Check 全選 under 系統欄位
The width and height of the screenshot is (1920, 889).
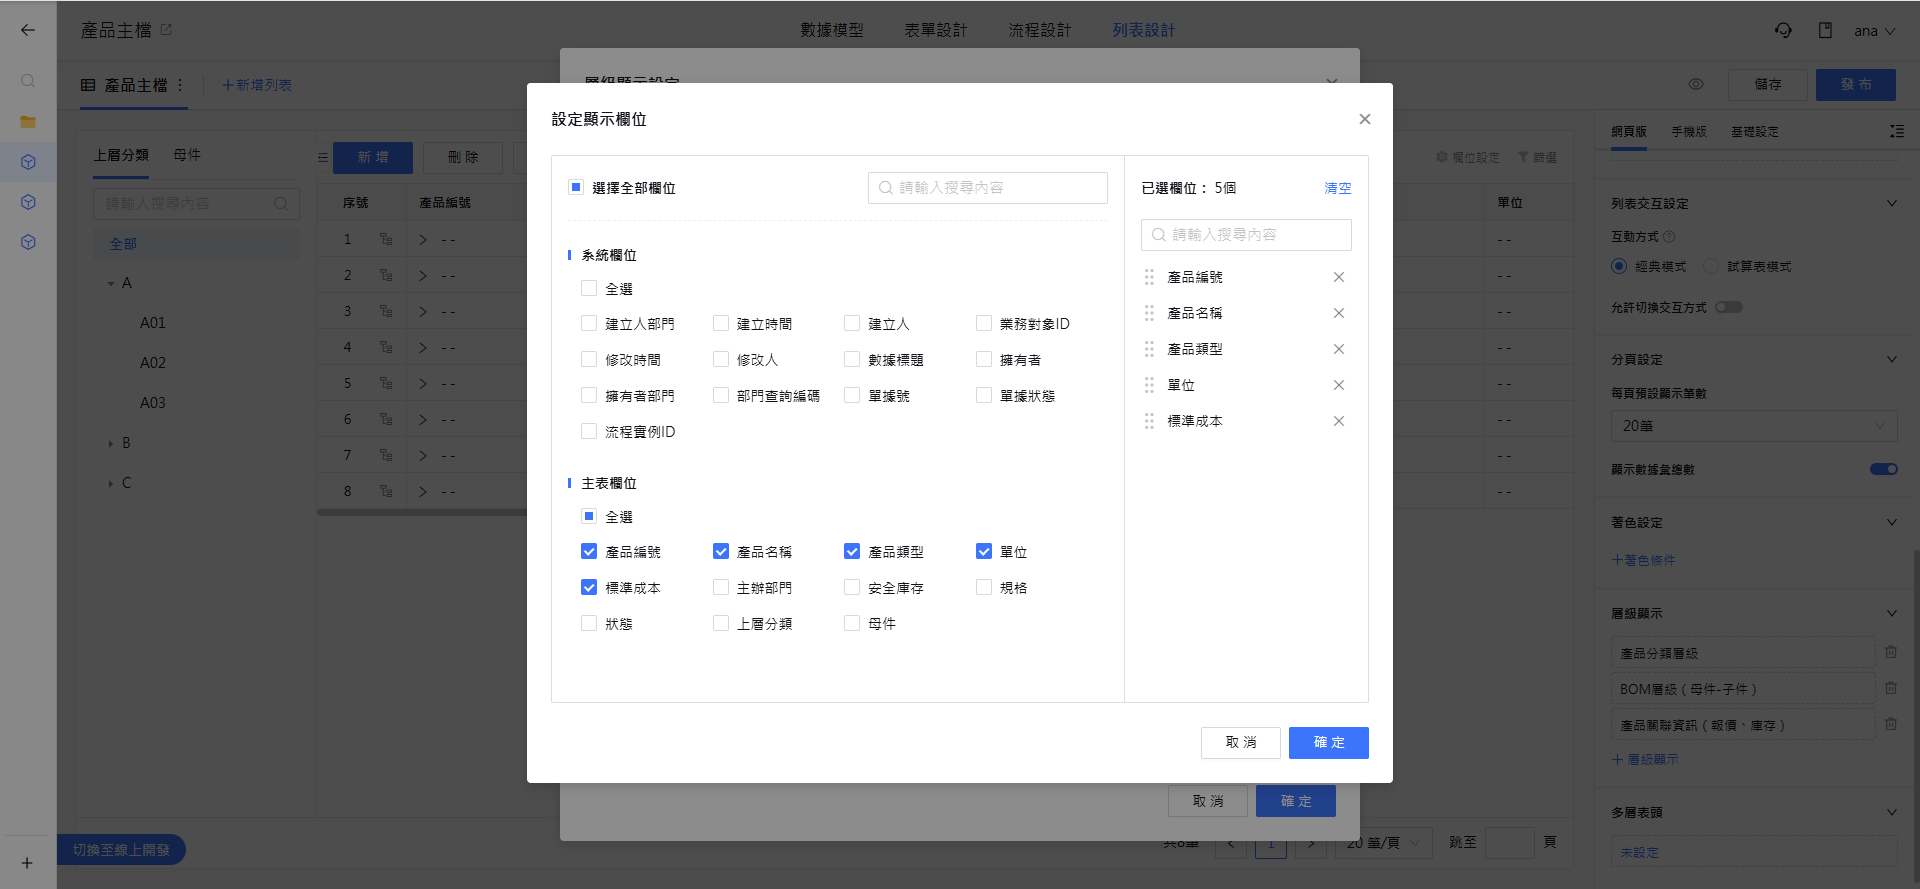589,288
